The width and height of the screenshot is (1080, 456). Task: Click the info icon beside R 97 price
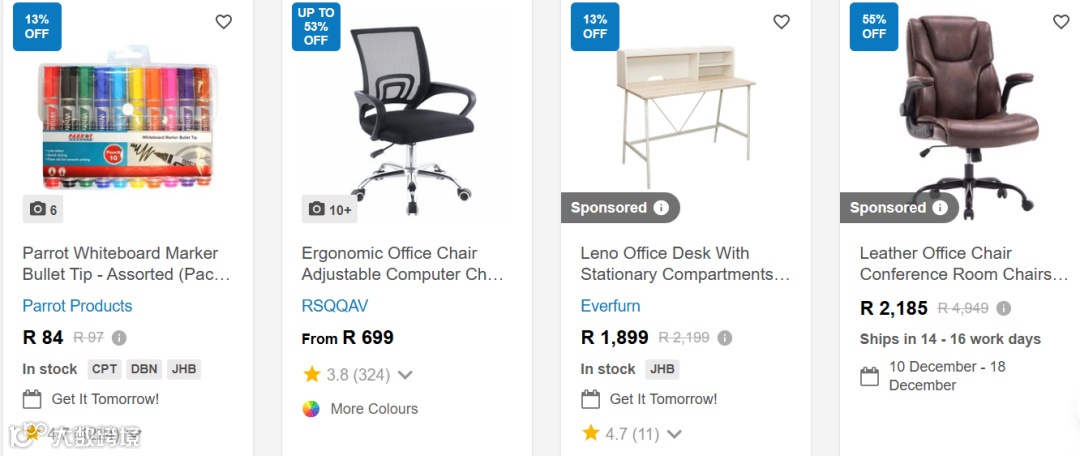[x=119, y=338]
